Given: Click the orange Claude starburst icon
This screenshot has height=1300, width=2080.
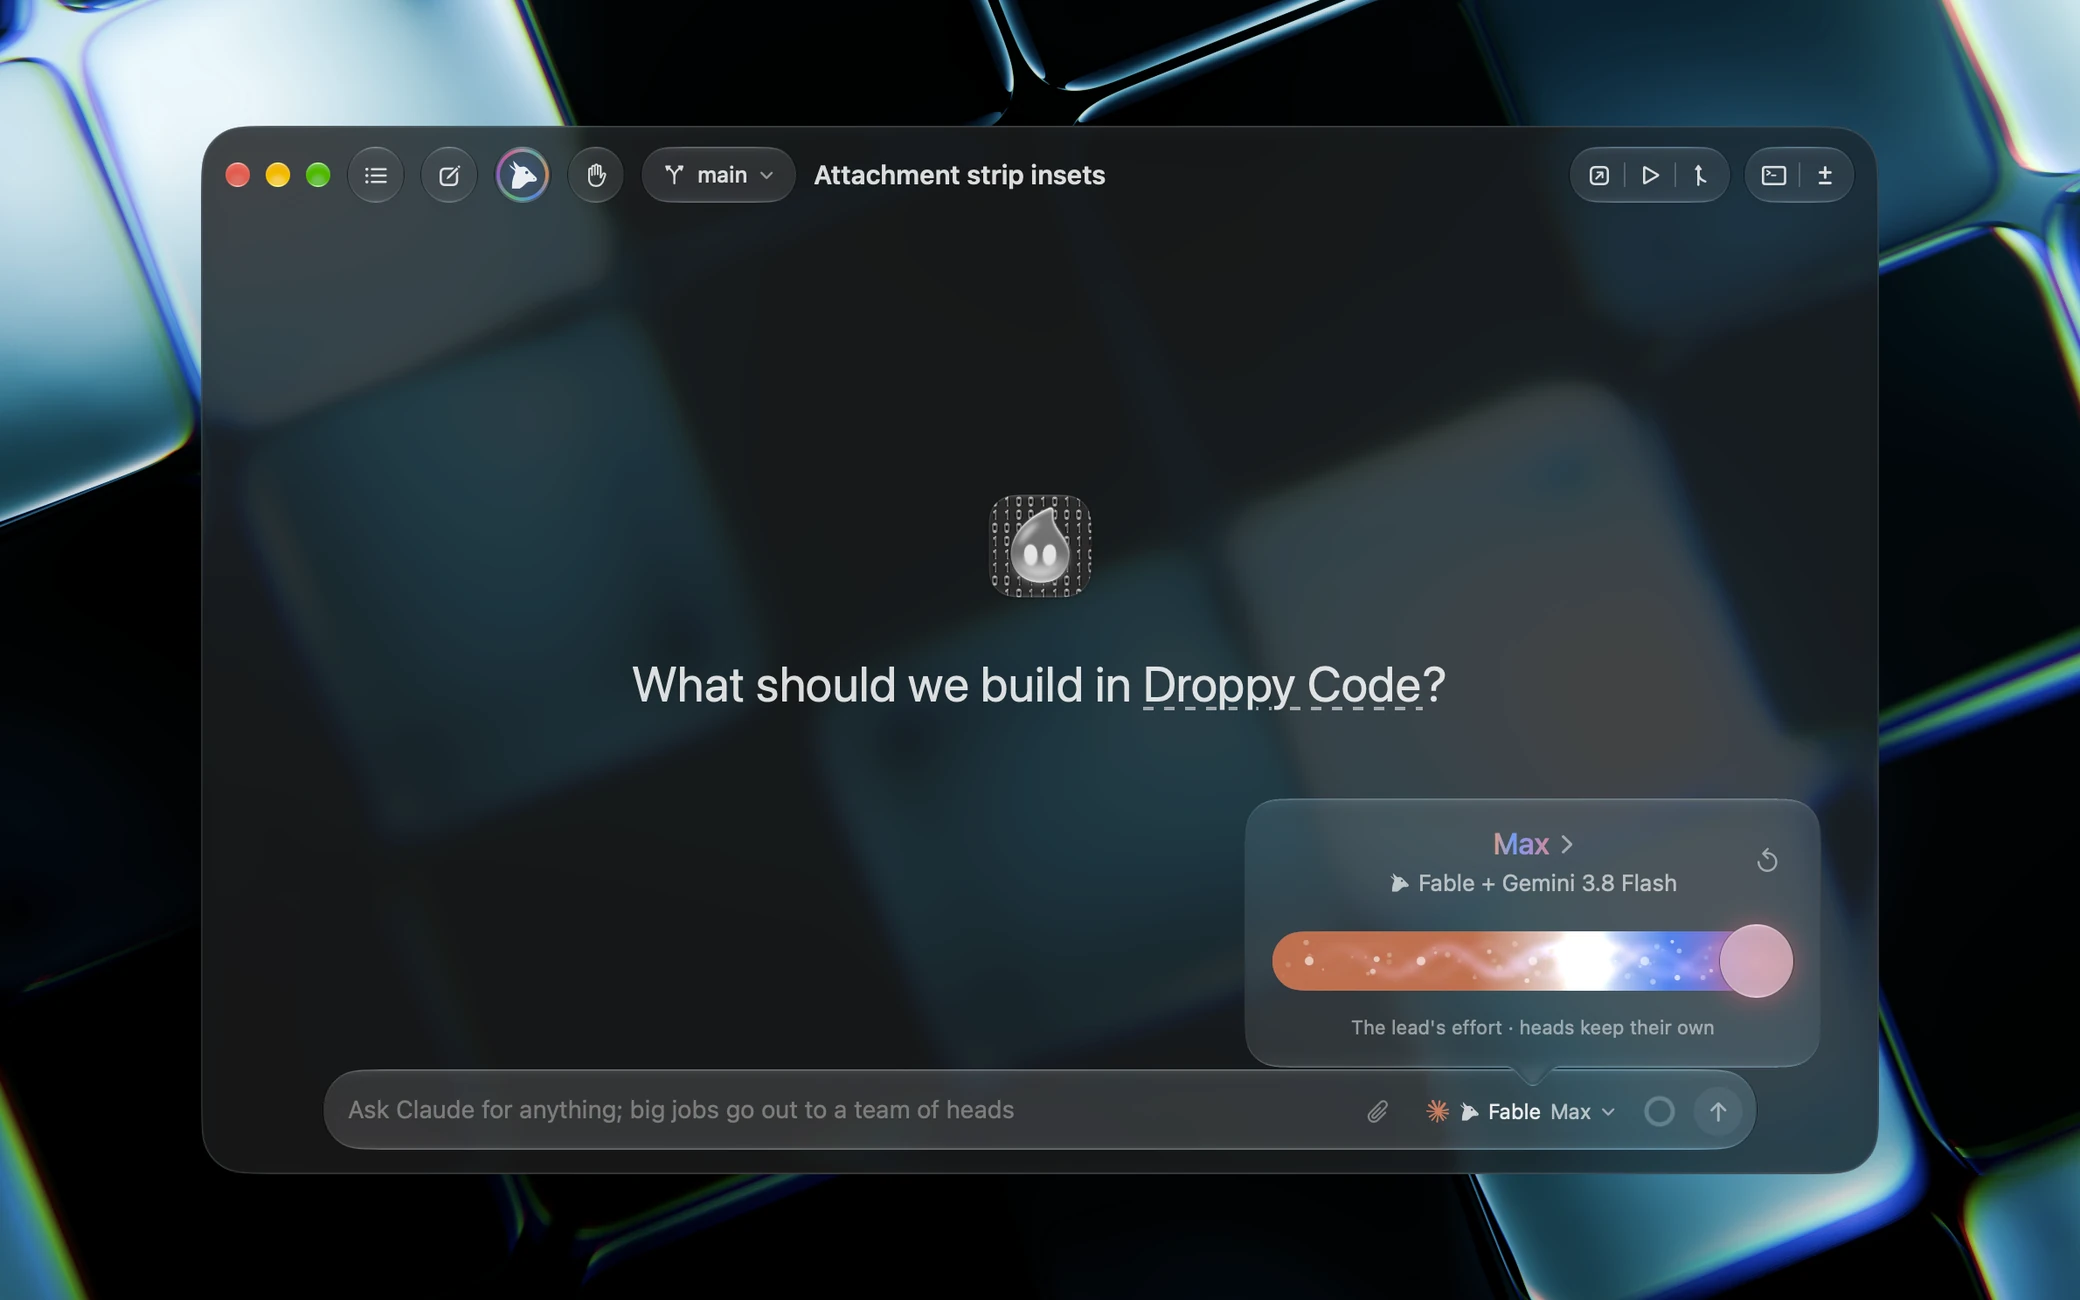Looking at the screenshot, I should 1437,1111.
